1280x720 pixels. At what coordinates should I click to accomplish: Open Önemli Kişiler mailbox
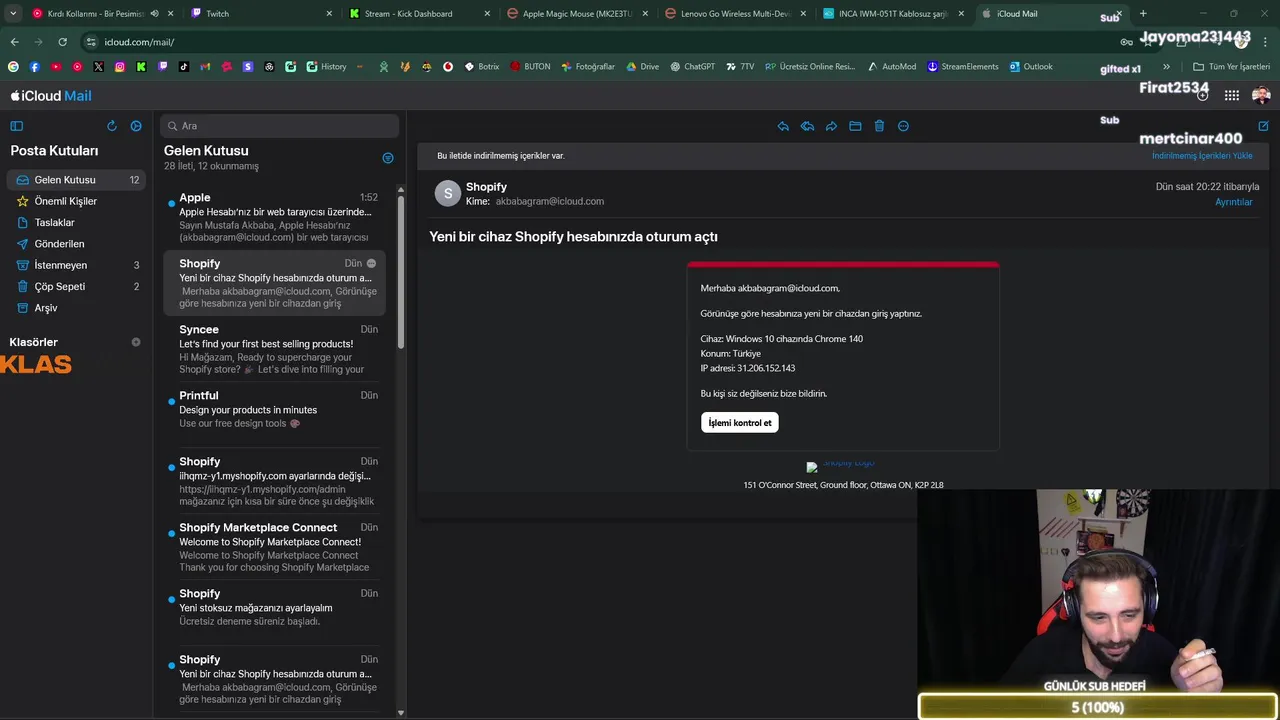click(x=76, y=201)
